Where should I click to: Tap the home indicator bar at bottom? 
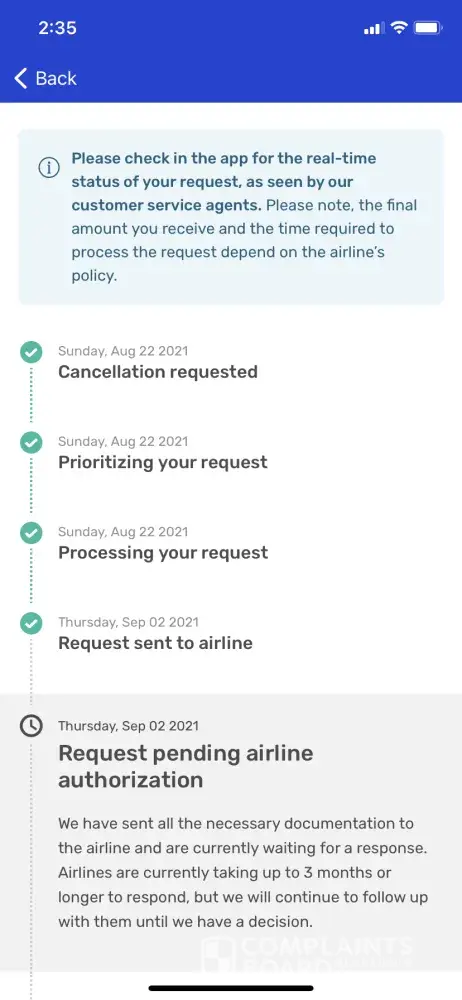point(231,988)
